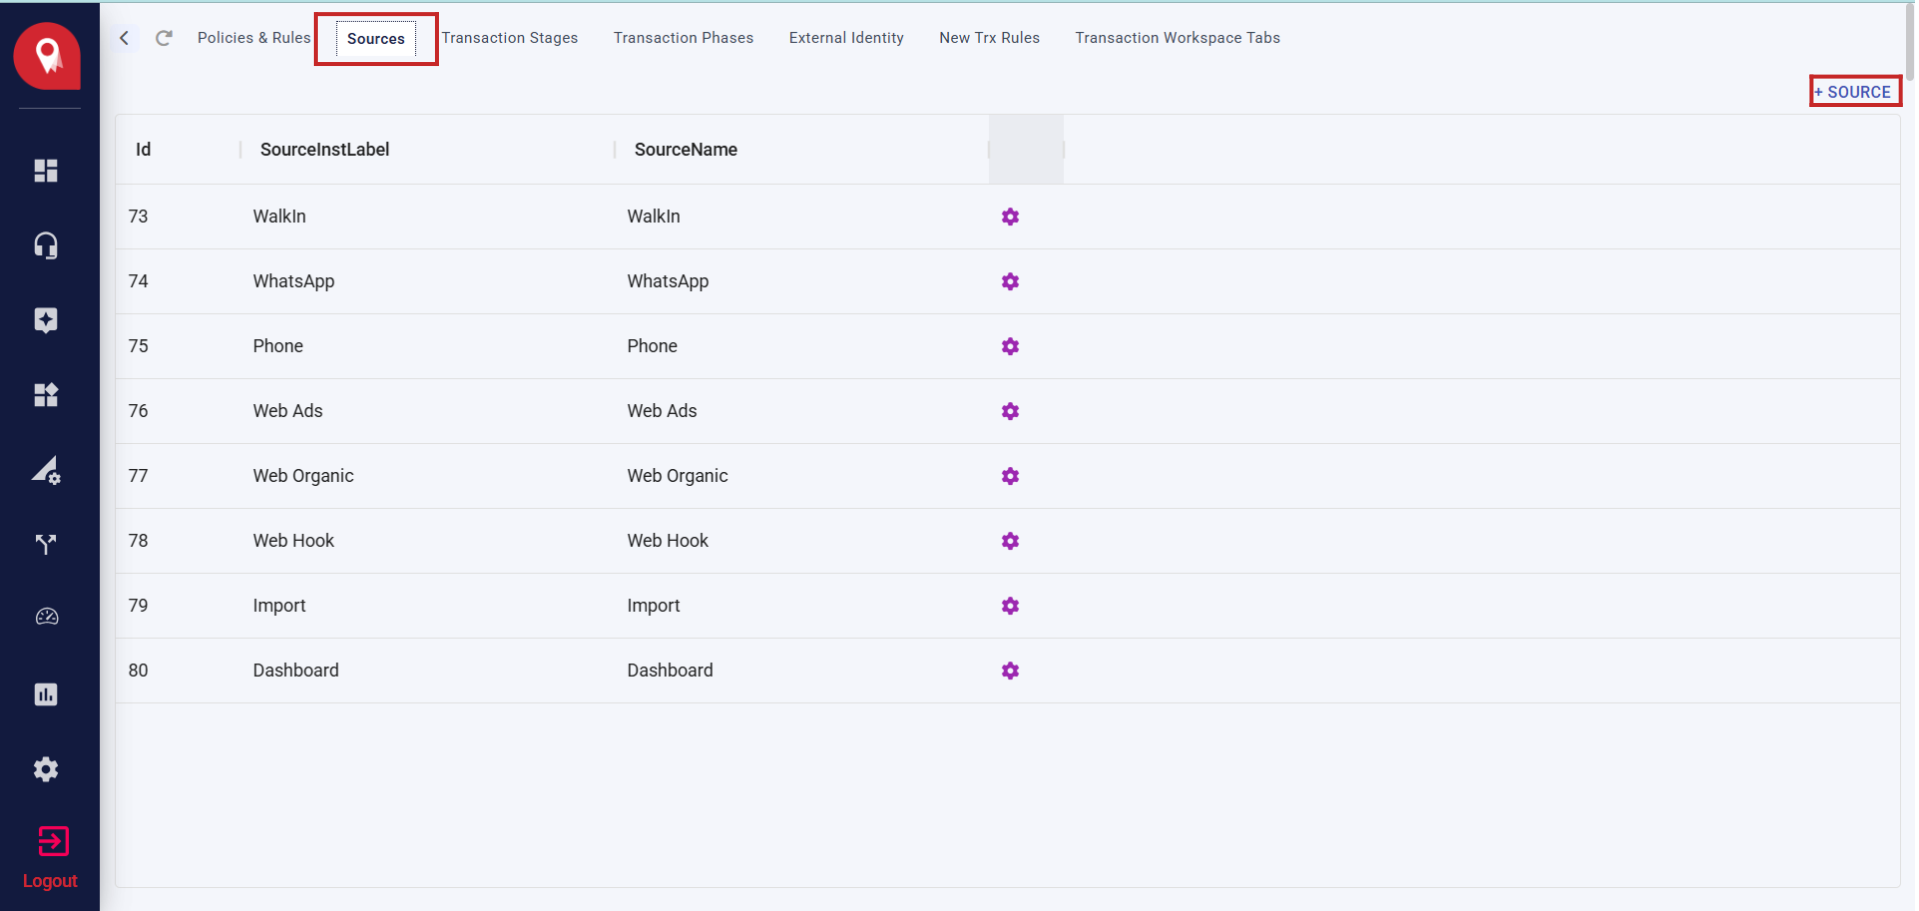This screenshot has height=911, width=1919.
Task: Click the red map-pin app logo
Action: coord(47,56)
